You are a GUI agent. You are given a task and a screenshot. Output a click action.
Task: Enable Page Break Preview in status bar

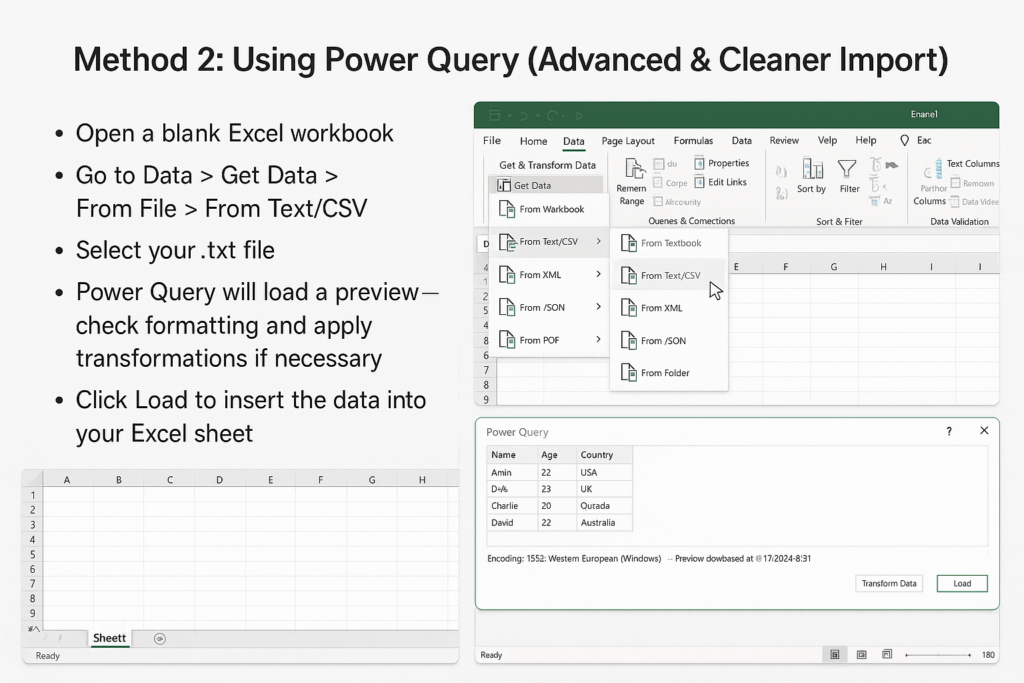click(887, 655)
